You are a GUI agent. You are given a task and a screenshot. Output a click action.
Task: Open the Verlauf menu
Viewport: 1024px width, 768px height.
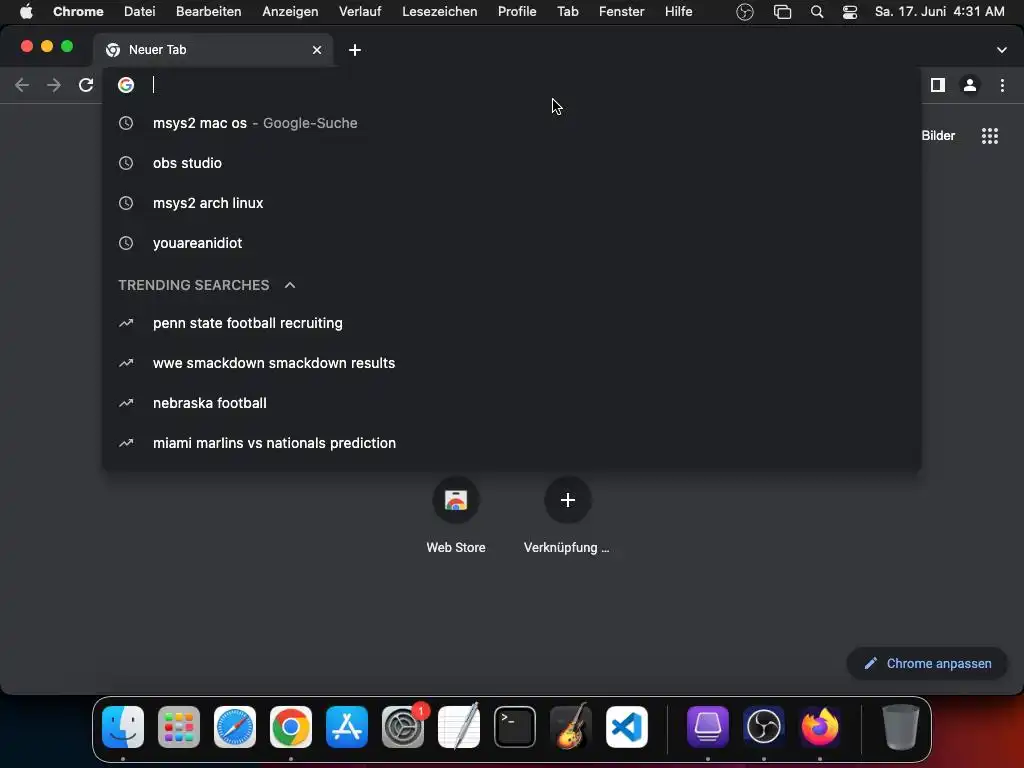point(360,11)
